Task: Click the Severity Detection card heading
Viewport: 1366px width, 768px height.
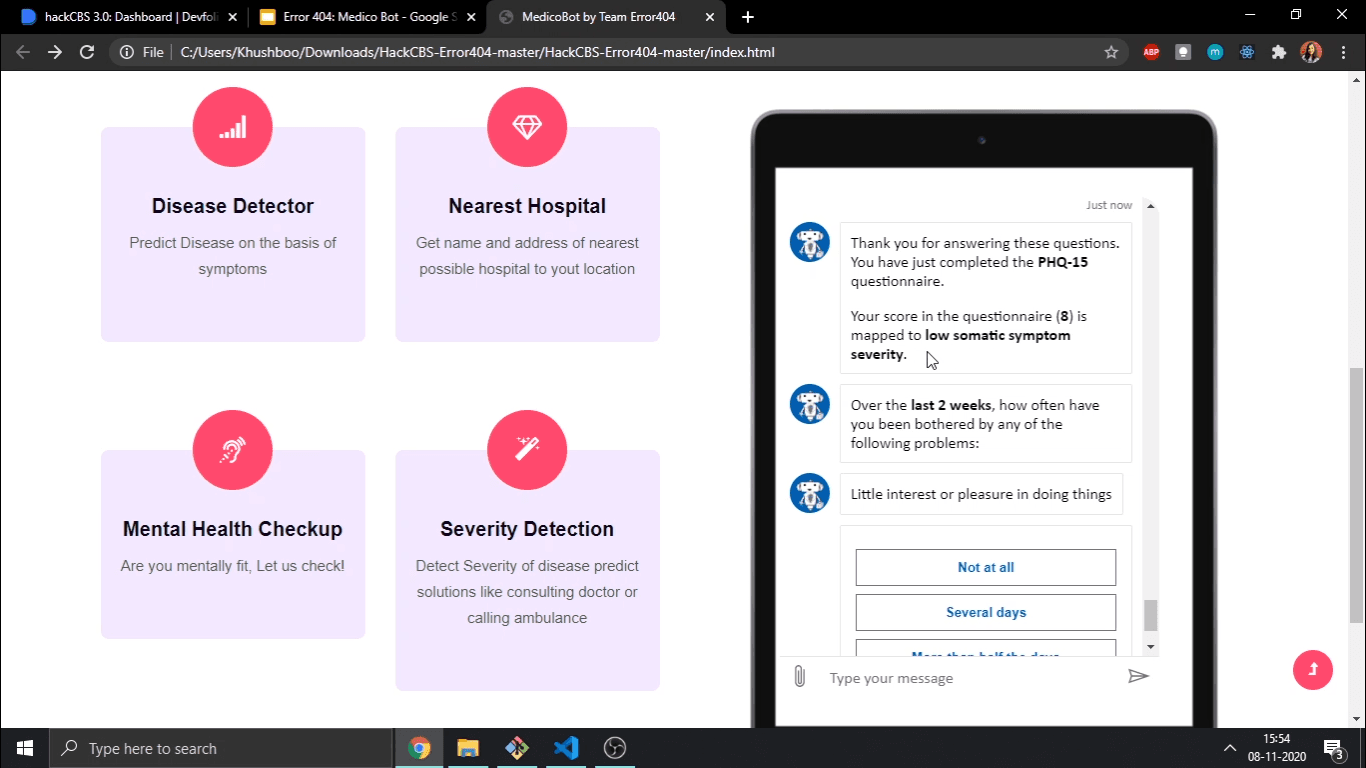Action: coord(527,529)
